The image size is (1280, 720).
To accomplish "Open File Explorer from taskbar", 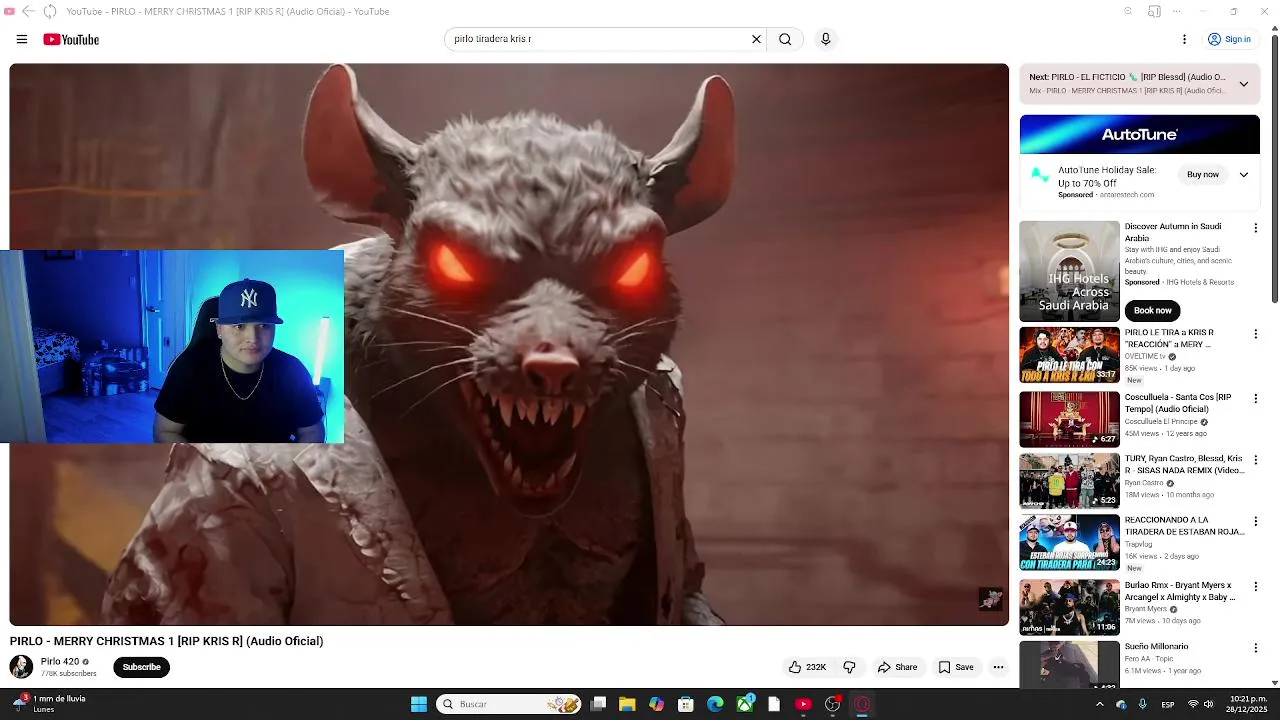I will pos(627,704).
